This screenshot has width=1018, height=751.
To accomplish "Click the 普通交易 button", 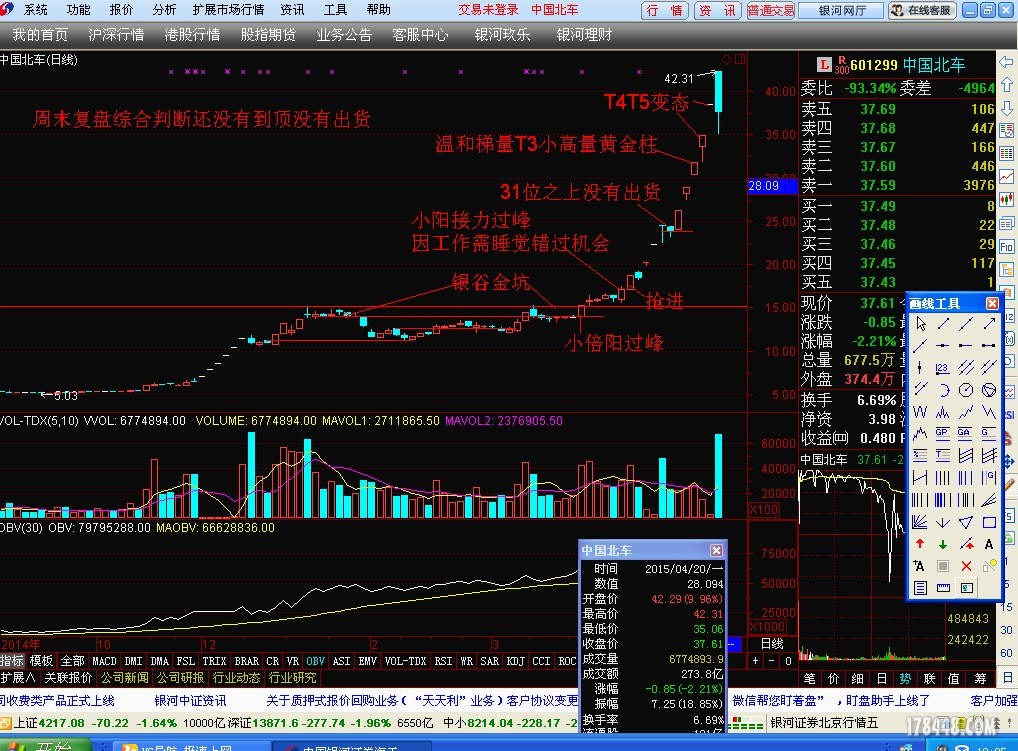I will (771, 10).
